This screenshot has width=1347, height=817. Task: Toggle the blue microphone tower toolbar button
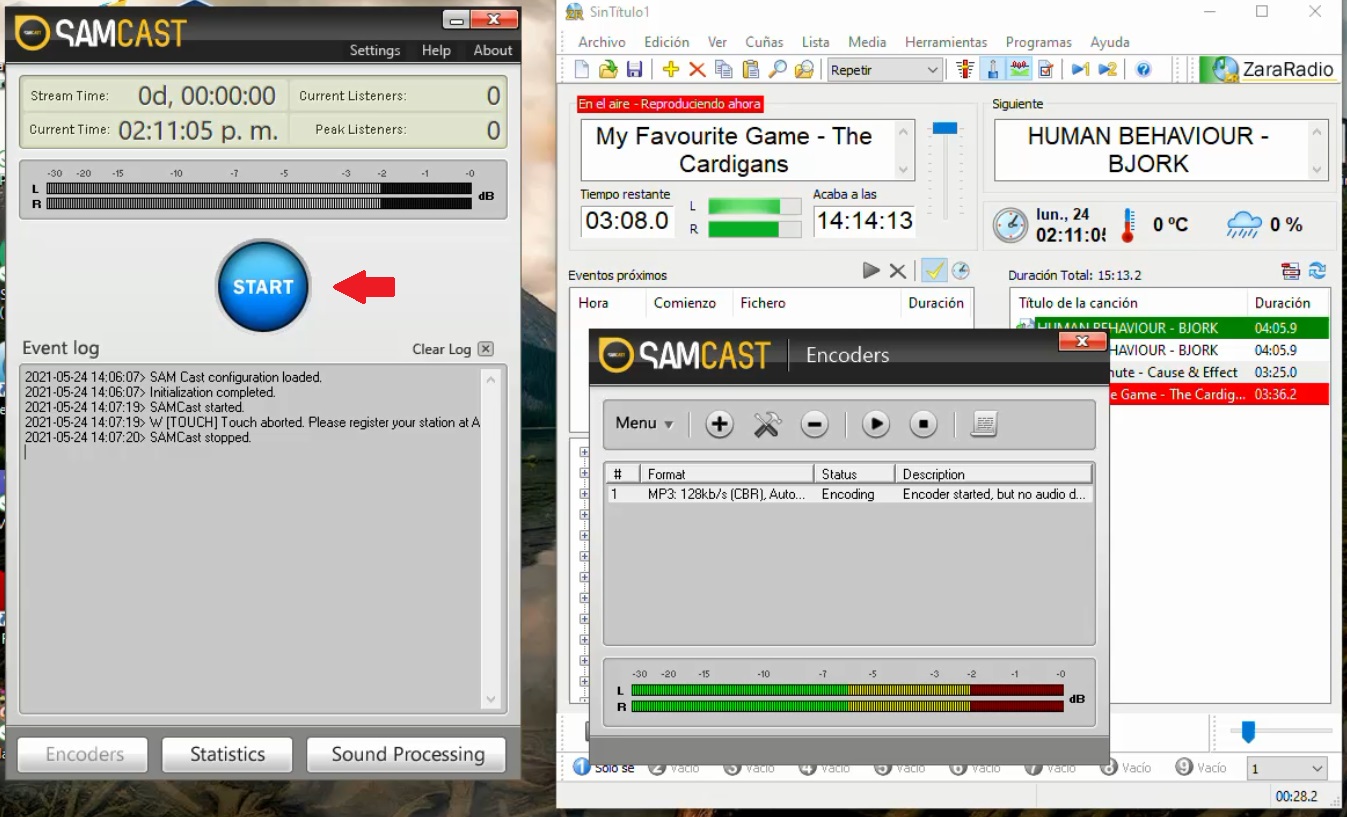992,69
